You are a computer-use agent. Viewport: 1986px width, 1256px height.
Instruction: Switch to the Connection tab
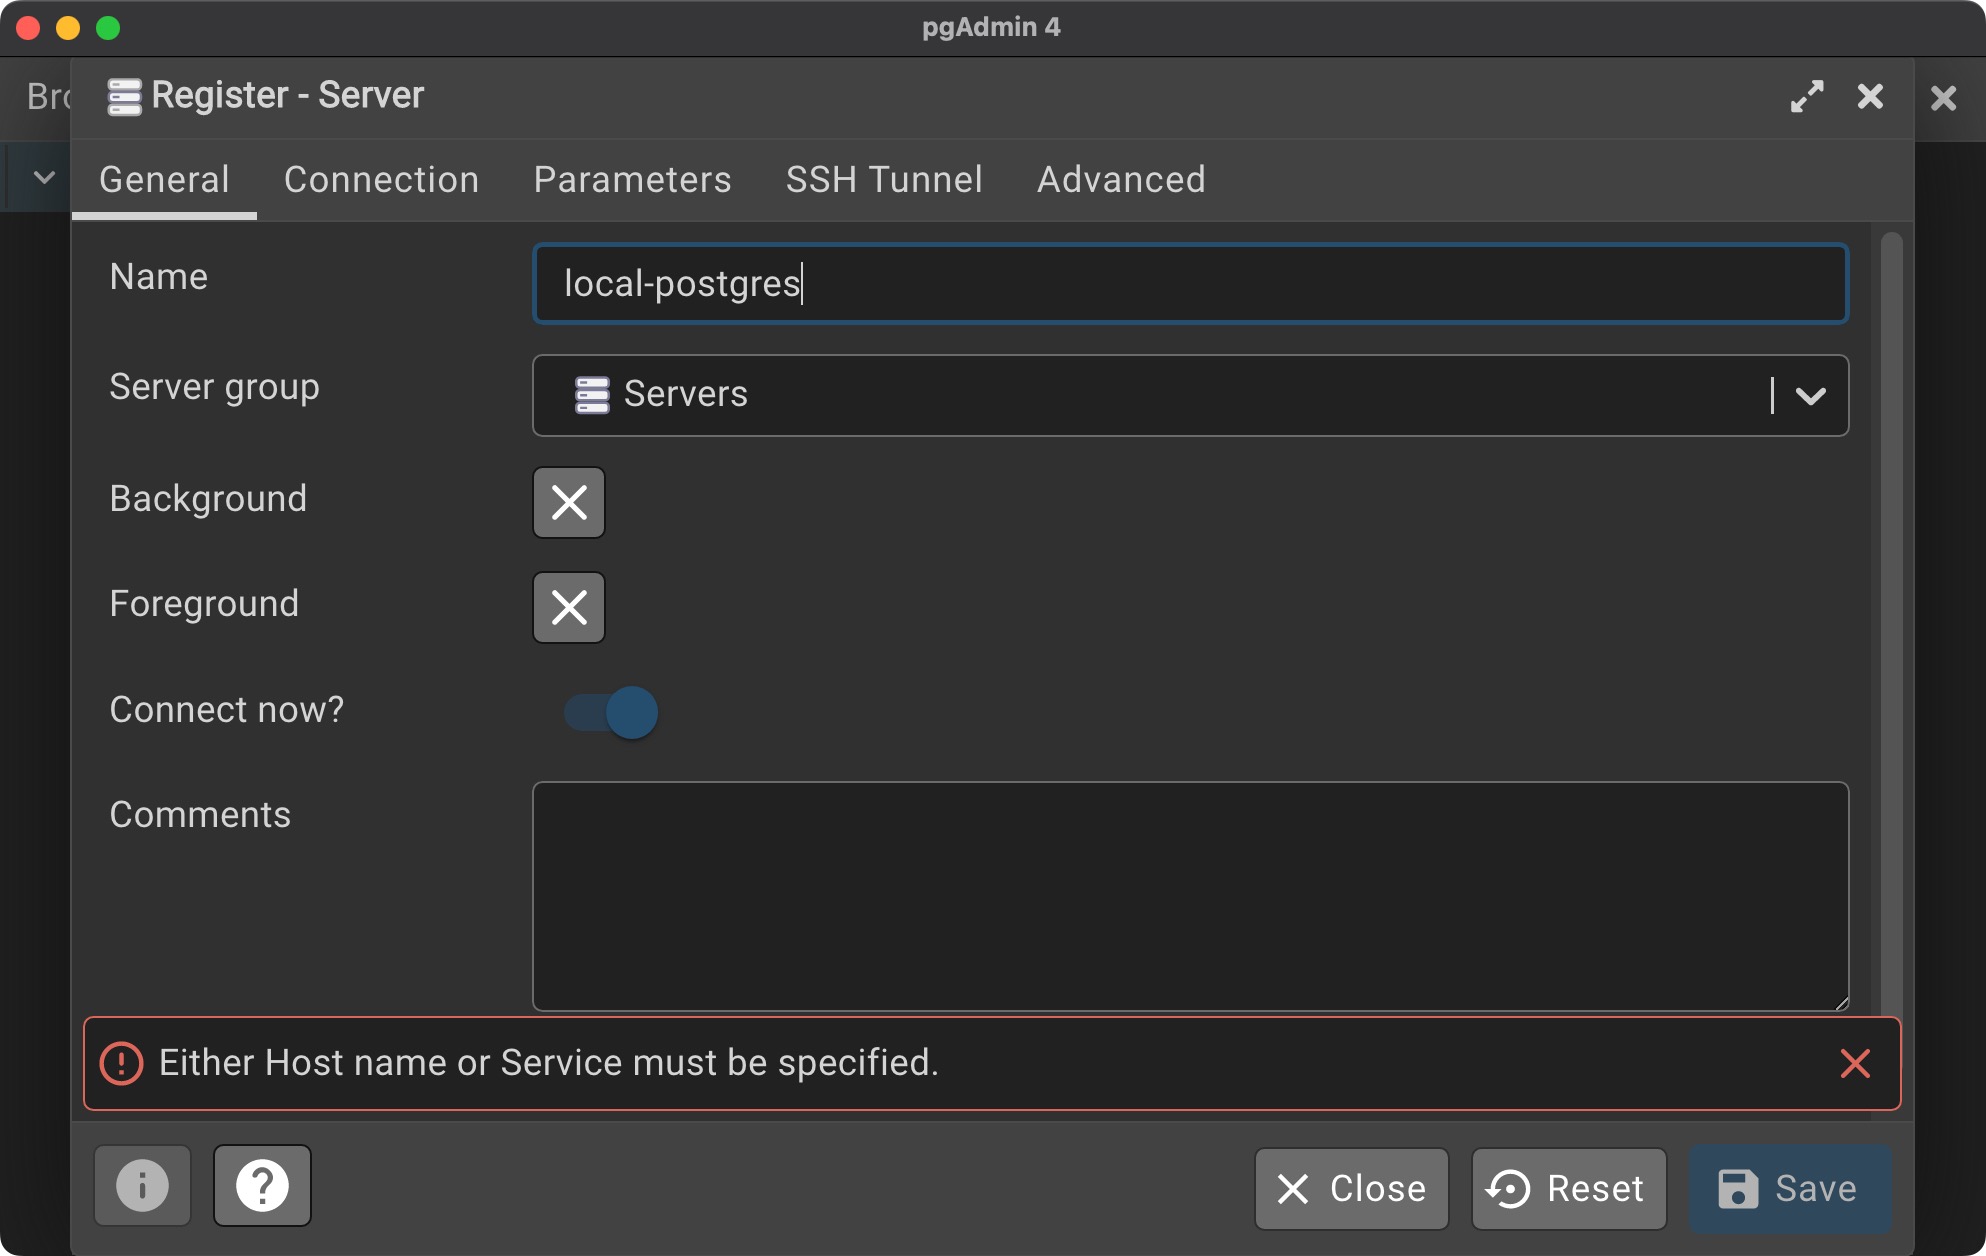(381, 180)
